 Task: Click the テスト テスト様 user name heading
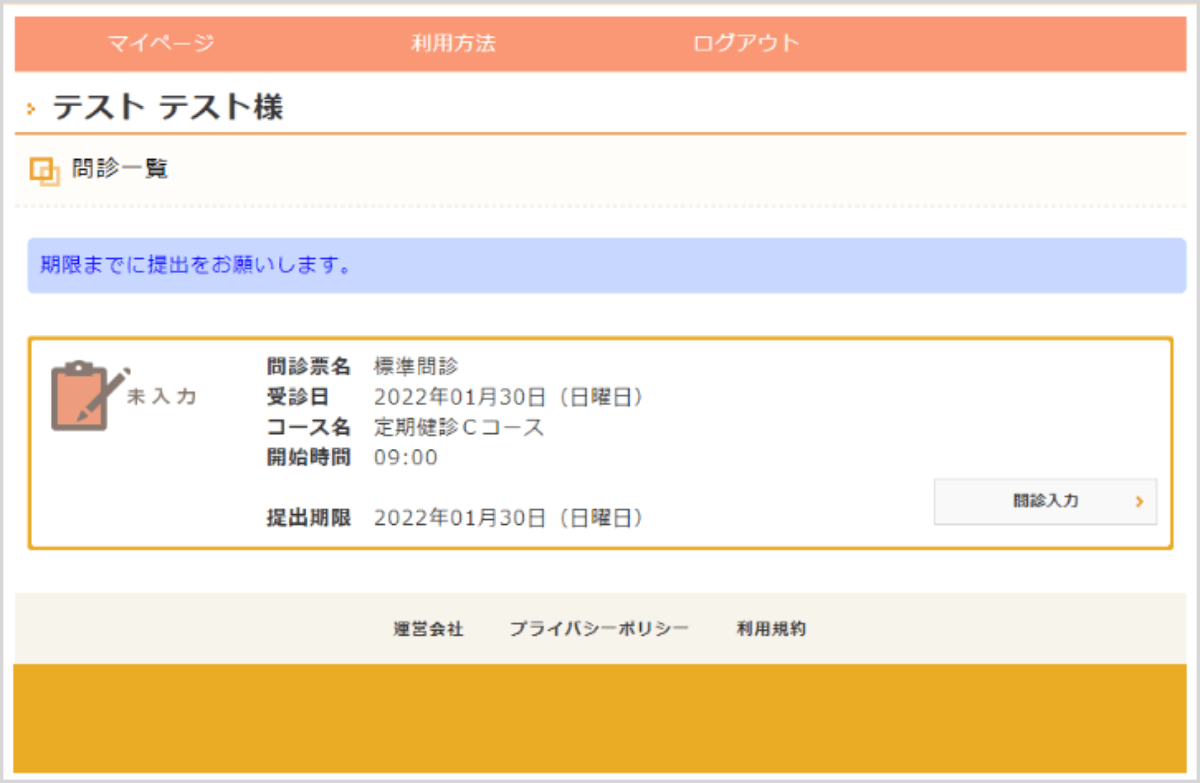(x=168, y=106)
